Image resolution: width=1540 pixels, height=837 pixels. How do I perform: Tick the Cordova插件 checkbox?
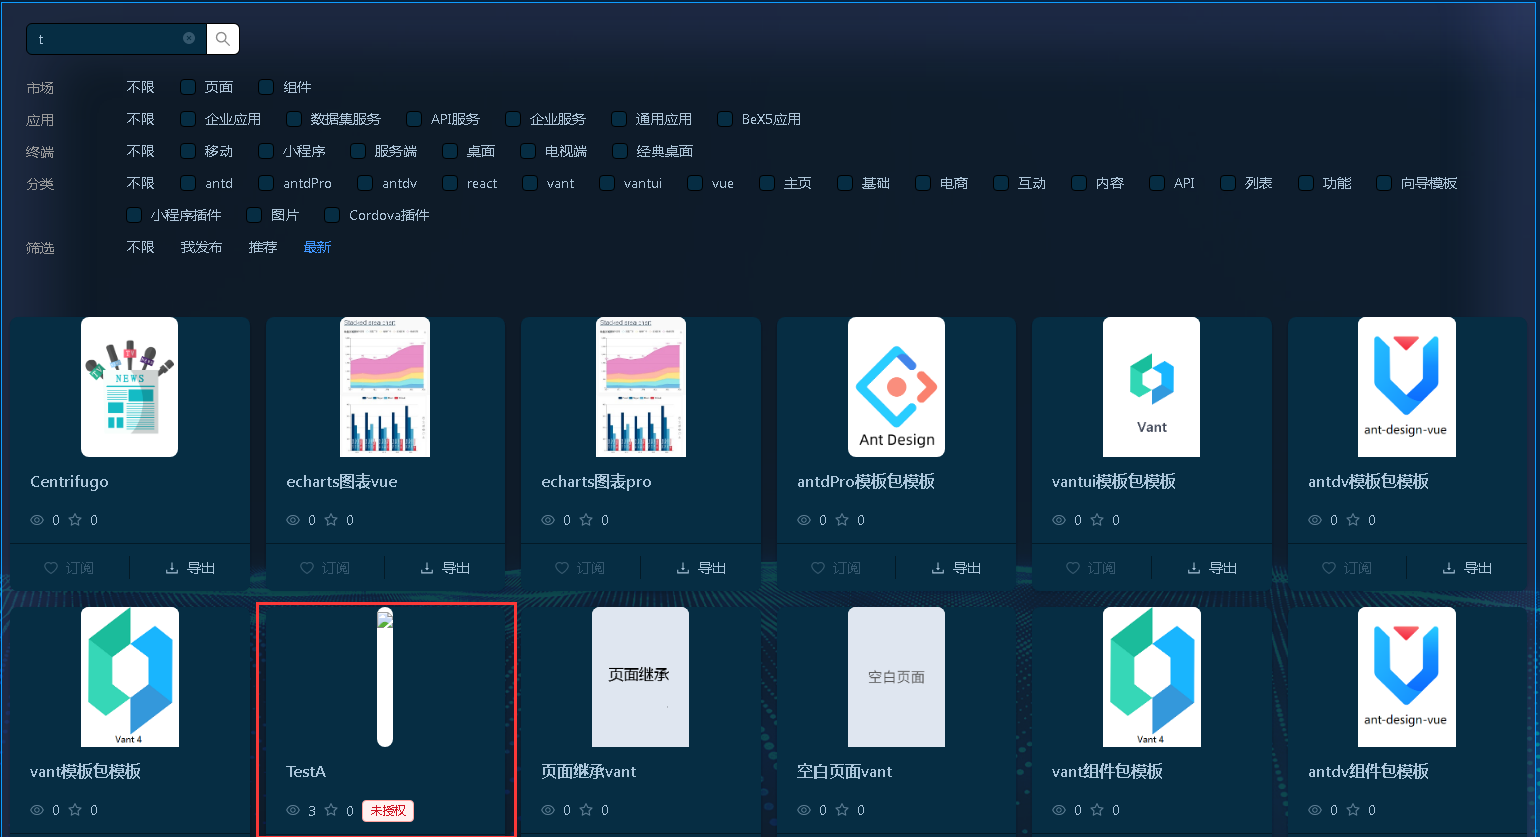point(332,215)
